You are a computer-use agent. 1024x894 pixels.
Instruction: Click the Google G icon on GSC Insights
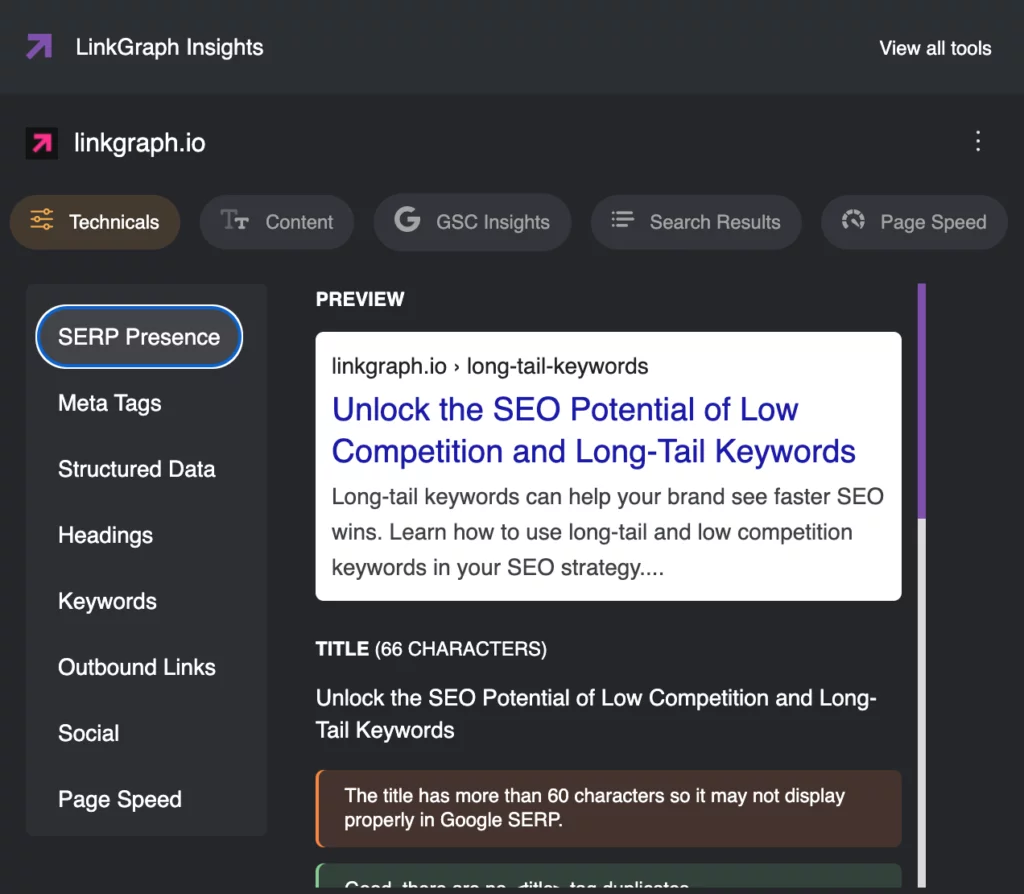[x=406, y=222]
